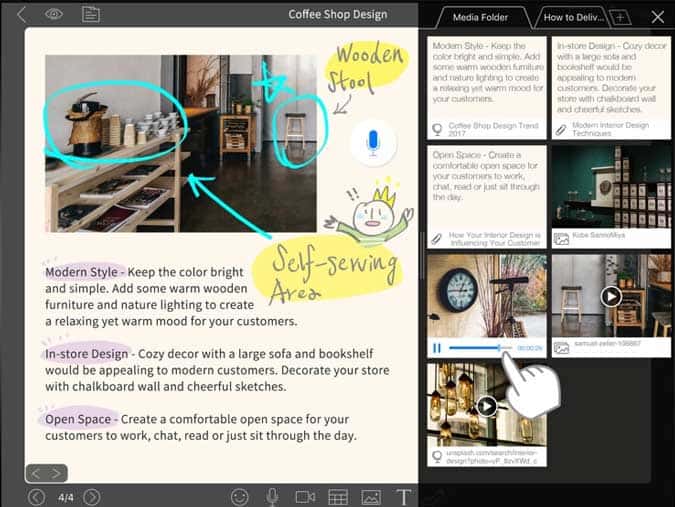
Task: Select the Kobe SannoMiya image card
Action: pos(611,197)
